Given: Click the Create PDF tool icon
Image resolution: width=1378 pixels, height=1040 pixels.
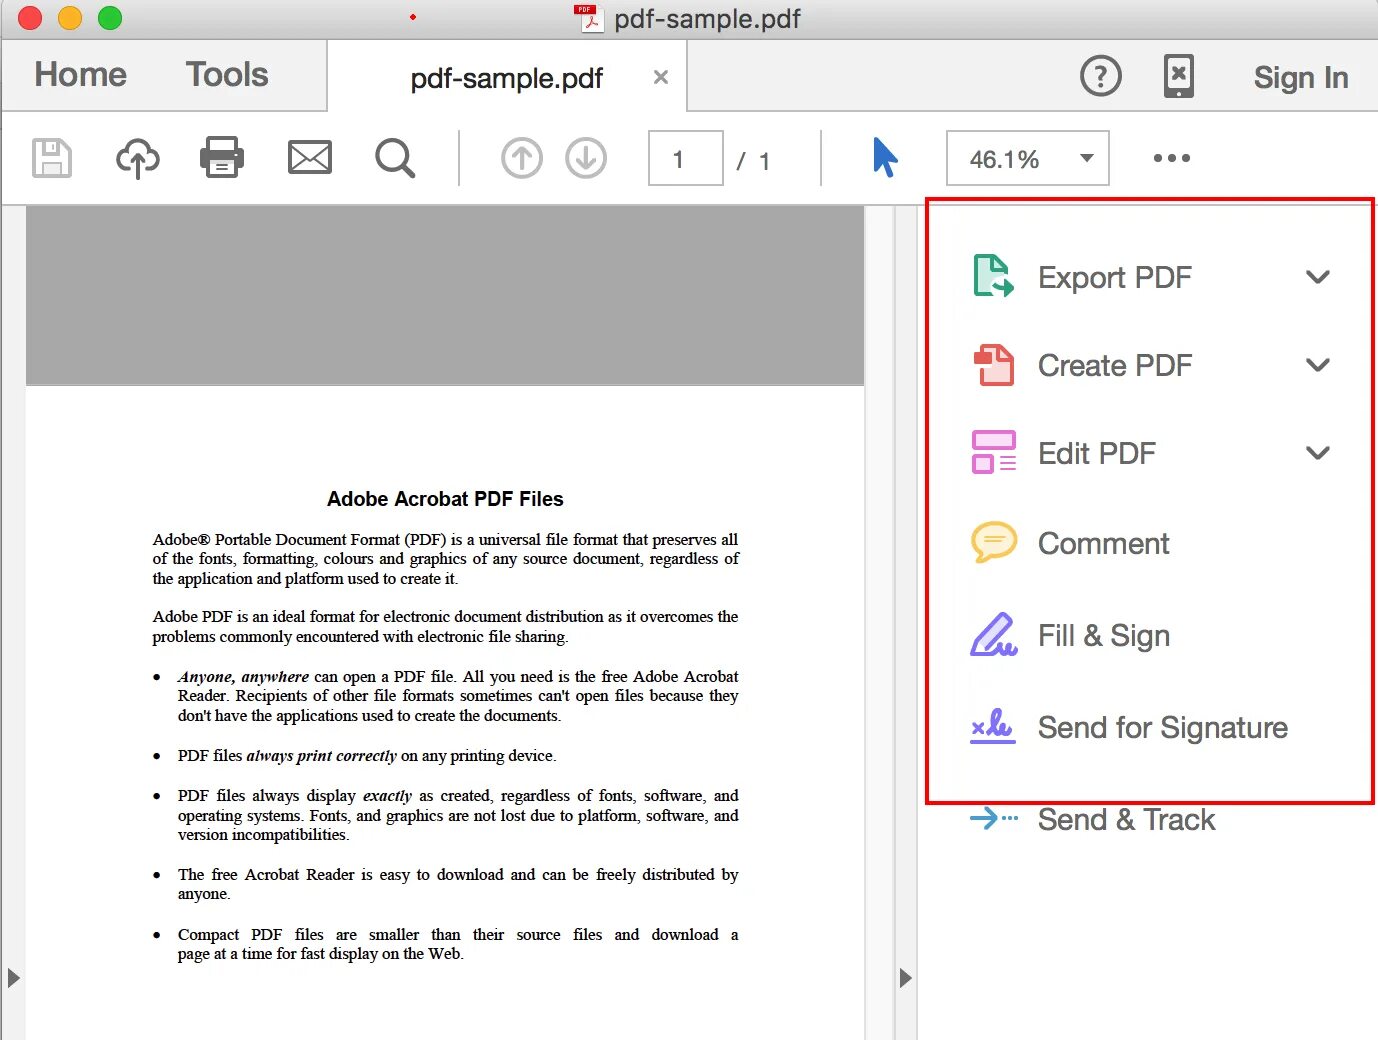Looking at the screenshot, I should [x=994, y=365].
